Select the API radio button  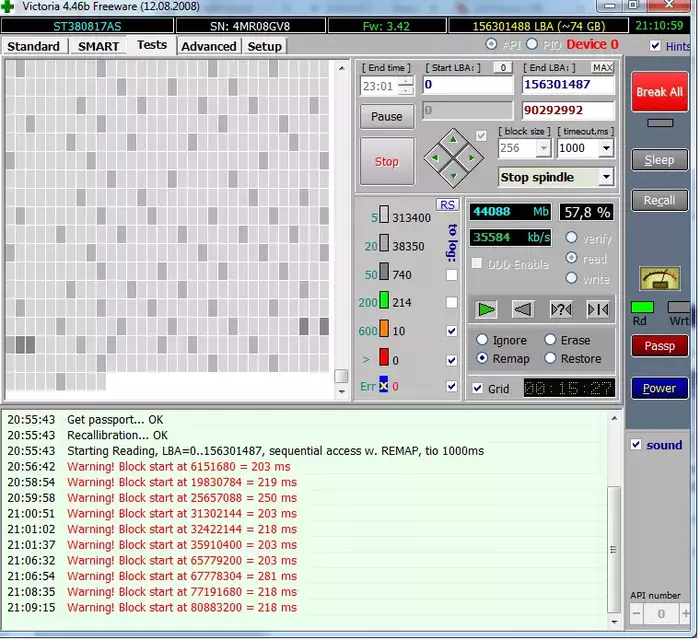(491, 44)
